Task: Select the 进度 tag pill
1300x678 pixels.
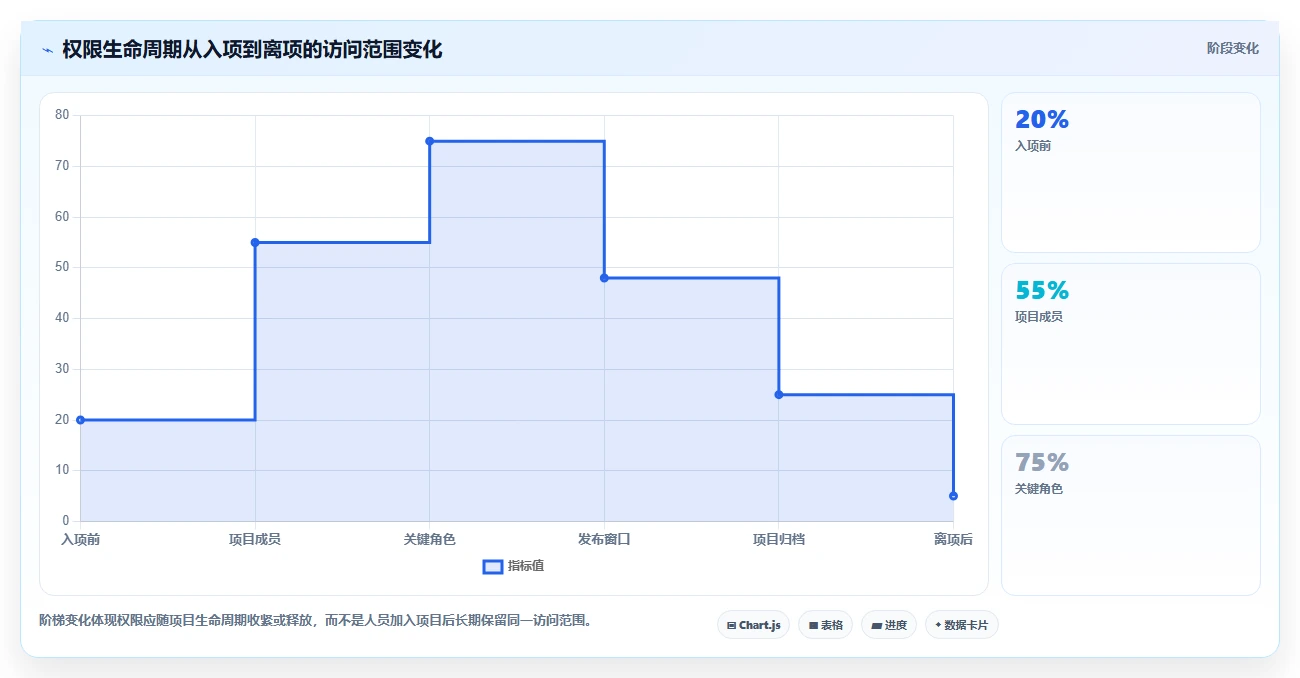Action: 888,625
